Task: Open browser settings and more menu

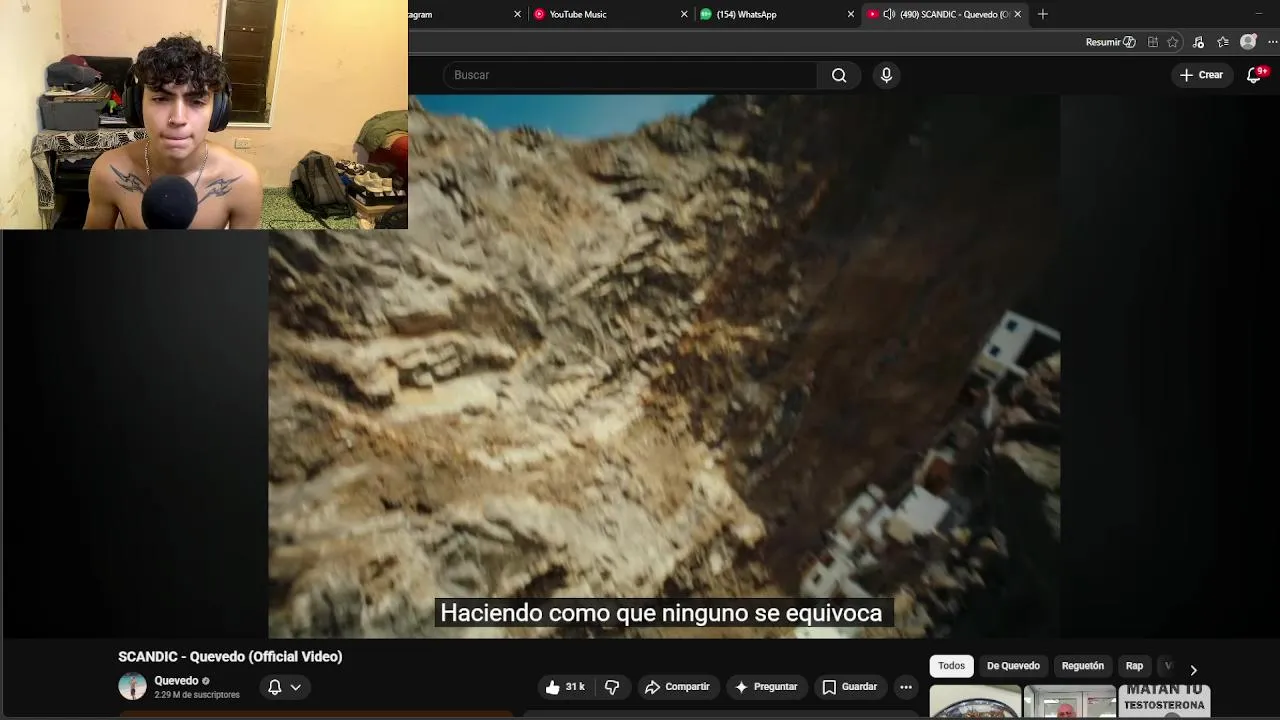Action: [x=1272, y=42]
